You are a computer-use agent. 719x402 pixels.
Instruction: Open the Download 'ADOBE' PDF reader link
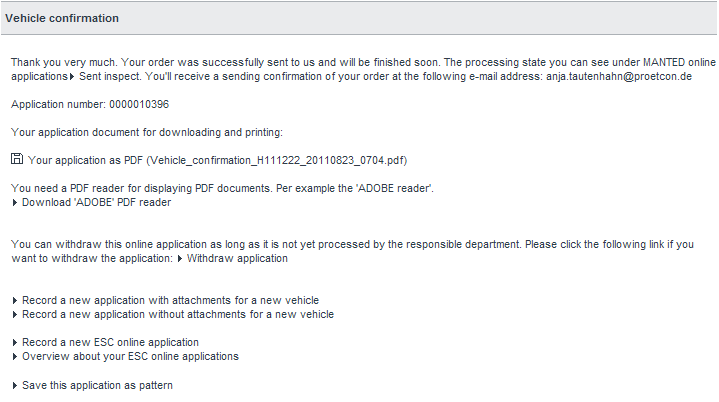(96, 203)
